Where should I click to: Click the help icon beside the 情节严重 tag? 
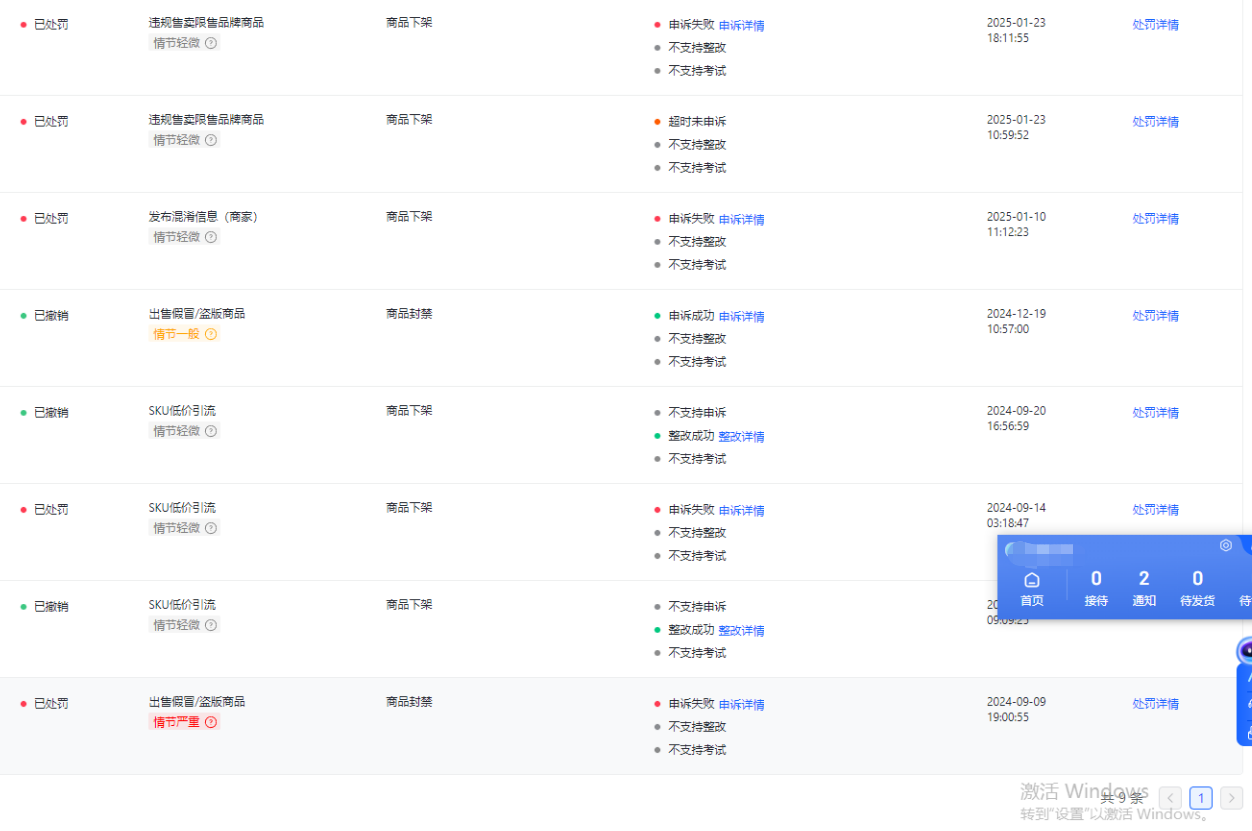[211, 722]
